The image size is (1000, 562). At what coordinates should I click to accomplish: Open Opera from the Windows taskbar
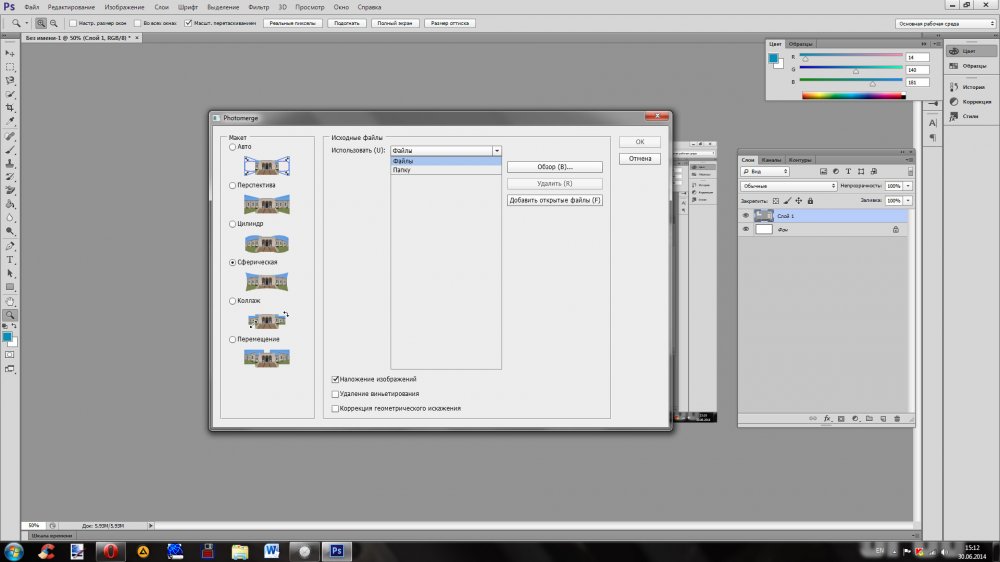(x=109, y=550)
